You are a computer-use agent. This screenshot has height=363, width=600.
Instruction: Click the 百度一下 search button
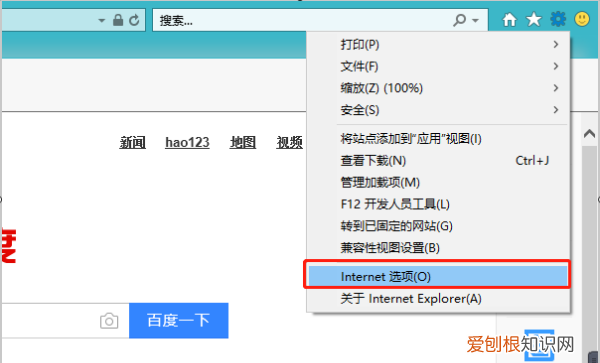tap(179, 321)
